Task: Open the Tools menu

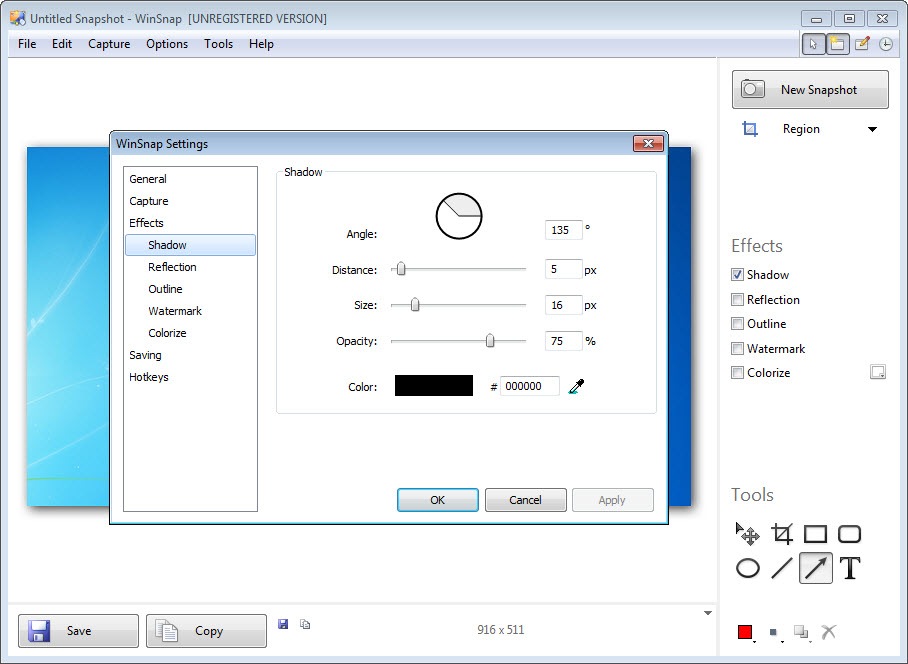Action: click(218, 44)
